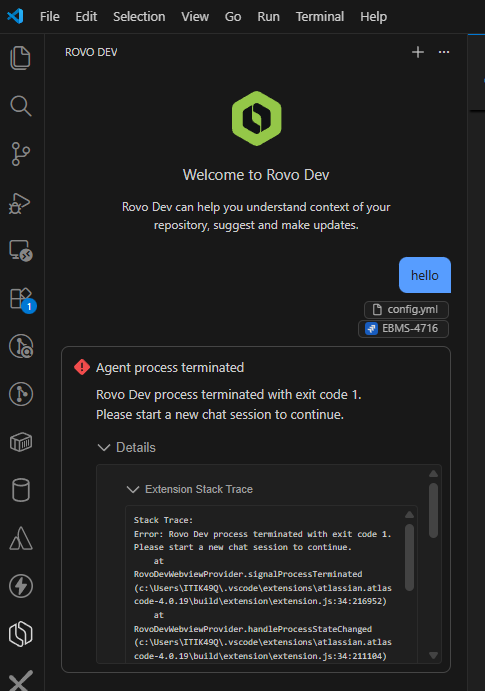Click the green Rovo Dev logo
The image size is (485, 691).
tap(256, 118)
